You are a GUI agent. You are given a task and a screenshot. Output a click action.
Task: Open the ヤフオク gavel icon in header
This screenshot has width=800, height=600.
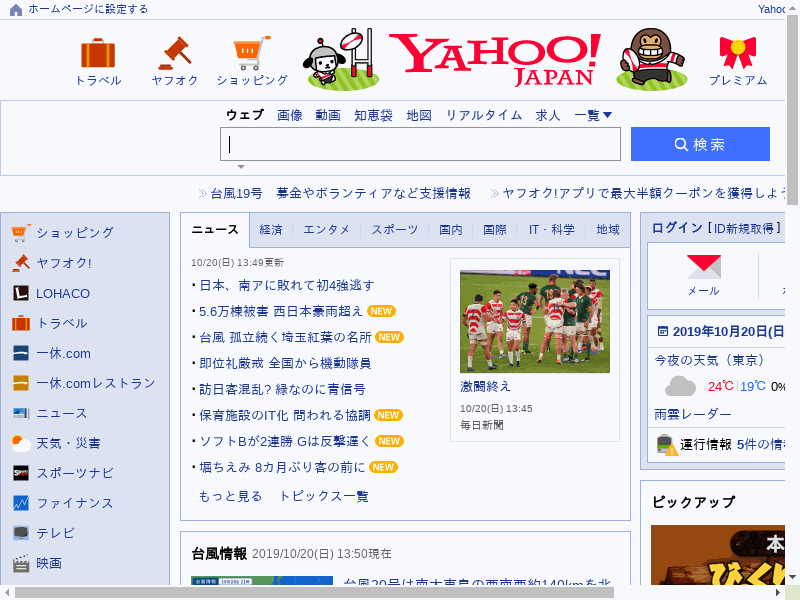(x=174, y=53)
